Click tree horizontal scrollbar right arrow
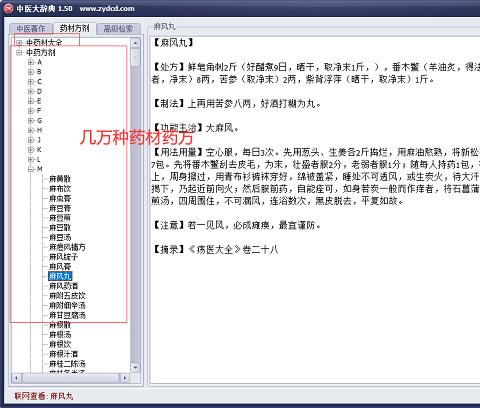Screen dimensions: 480x408 tap(124, 378)
